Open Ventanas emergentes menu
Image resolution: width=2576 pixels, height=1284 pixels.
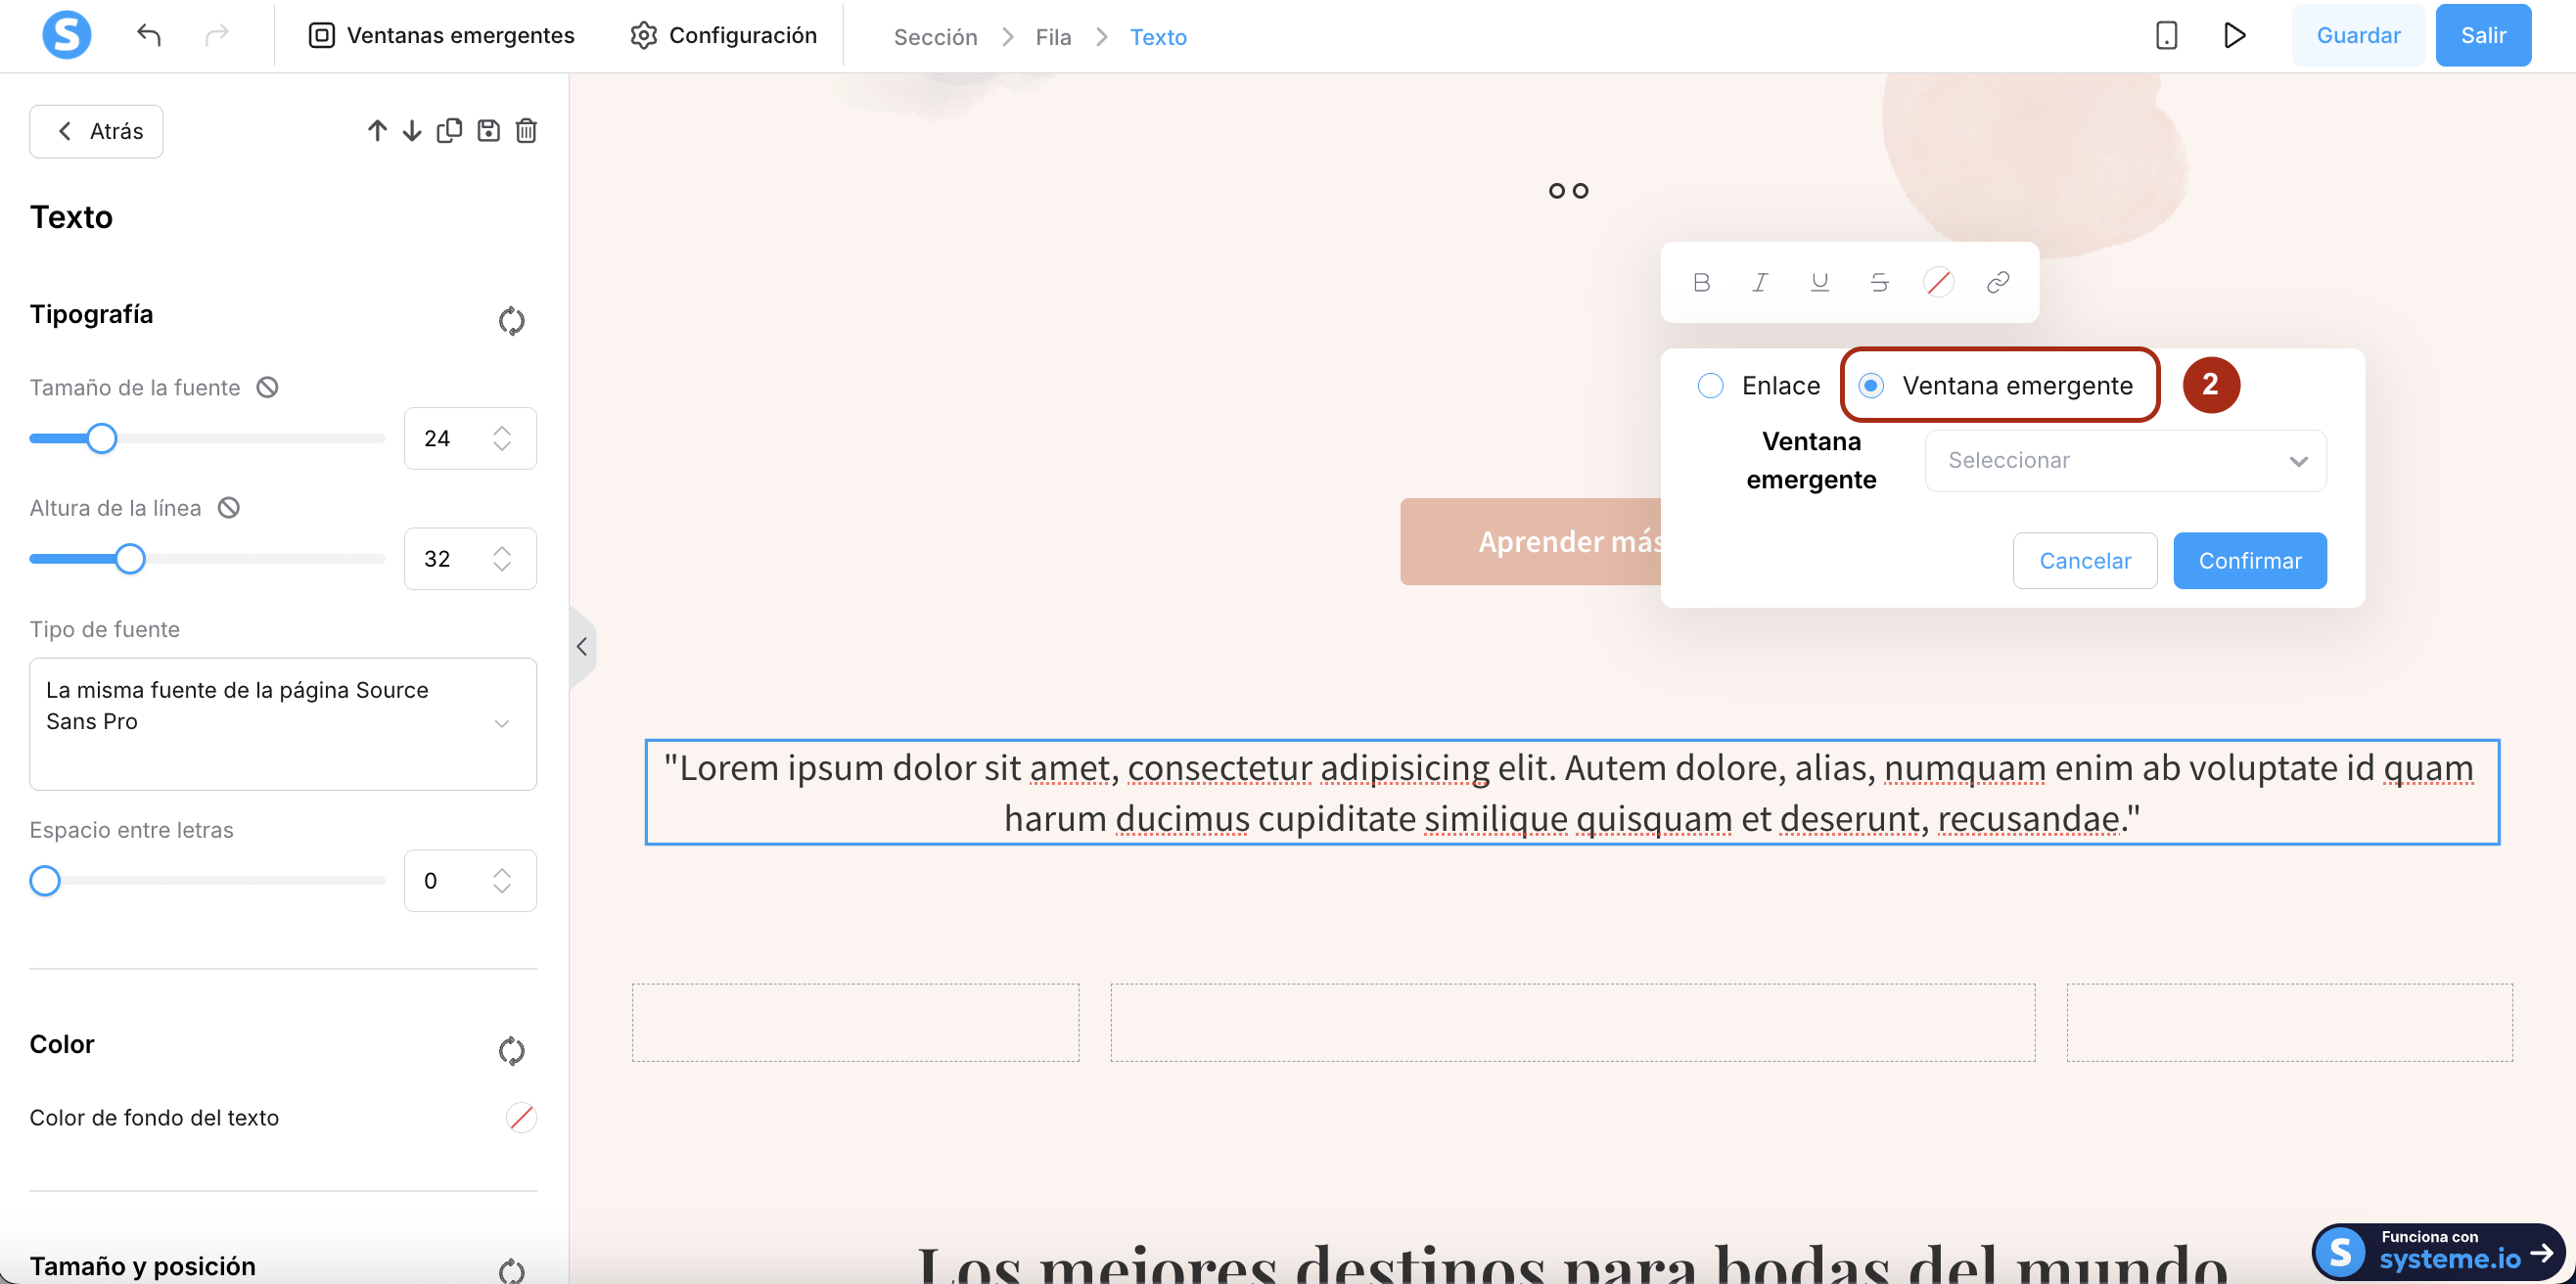(441, 36)
